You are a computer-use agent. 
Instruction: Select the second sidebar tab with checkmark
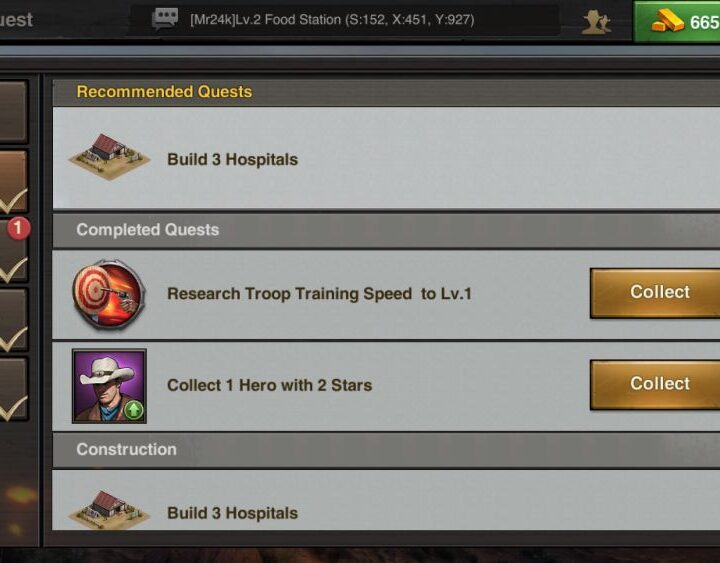pyautogui.click(x=13, y=250)
